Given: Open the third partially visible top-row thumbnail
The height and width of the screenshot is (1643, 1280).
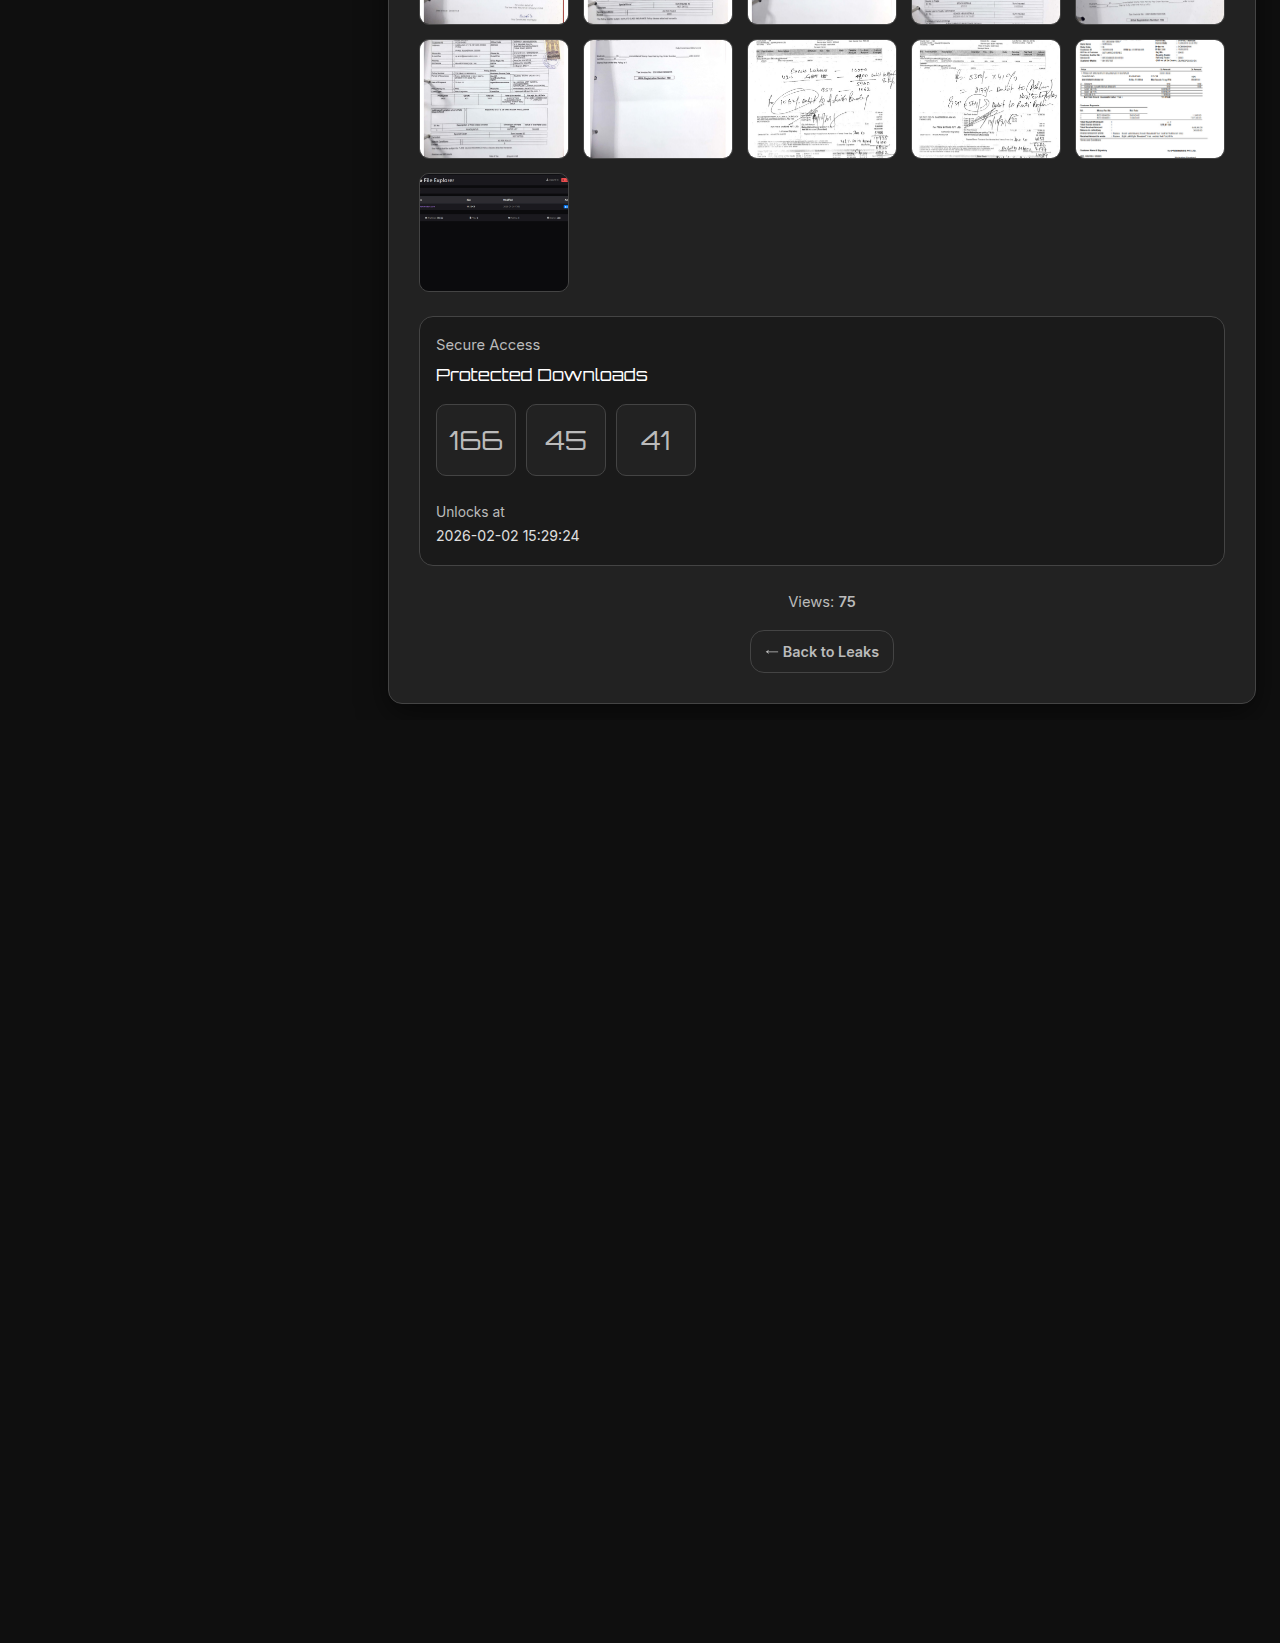Looking at the screenshot, I should point(822,12).
